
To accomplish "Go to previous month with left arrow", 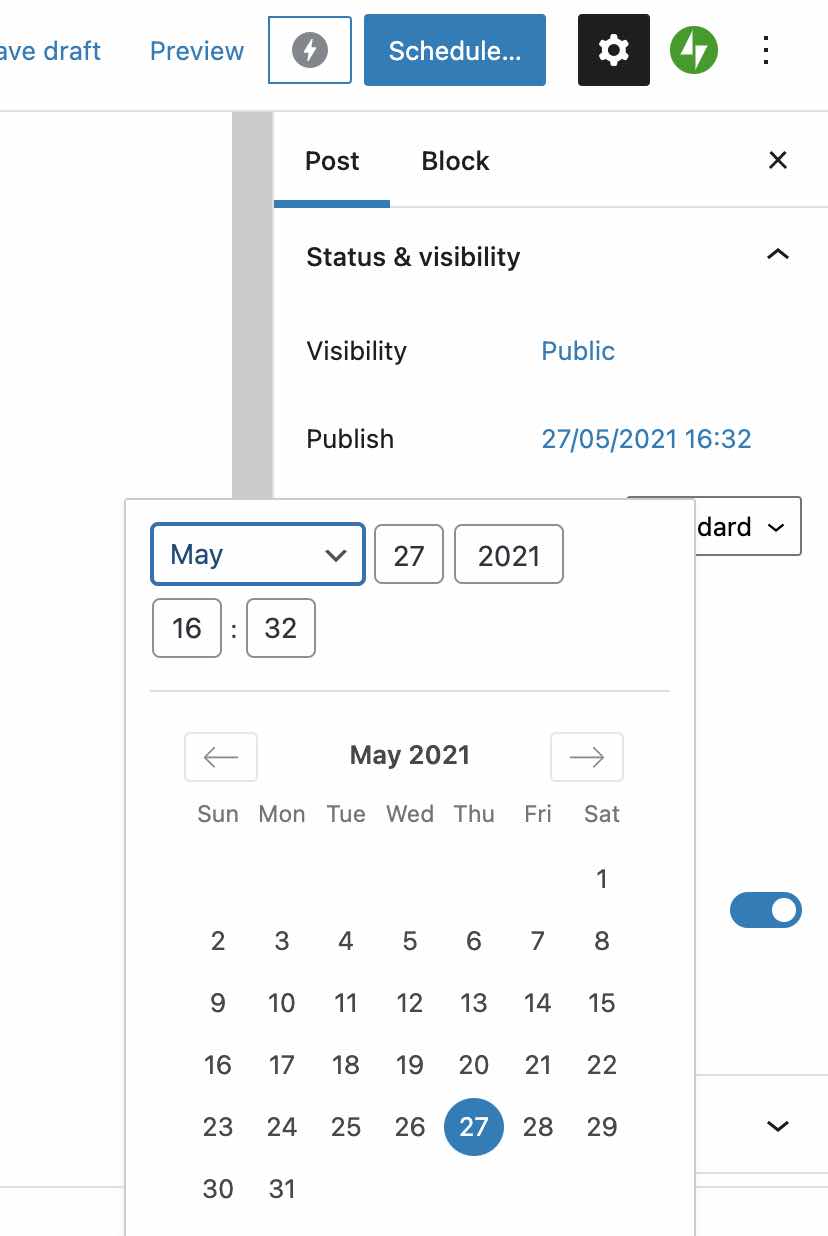I will click(221, 757).
